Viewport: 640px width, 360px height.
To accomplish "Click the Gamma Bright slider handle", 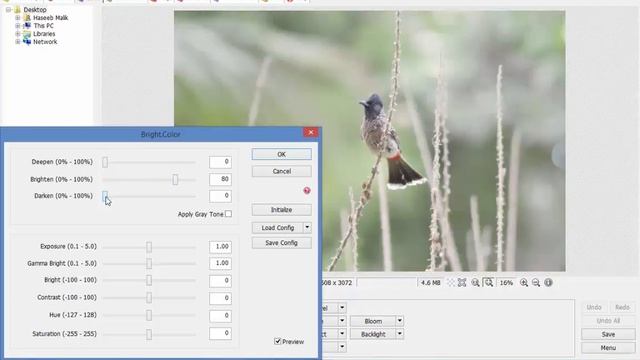I will pyautogui.click(x=149, y=264).
